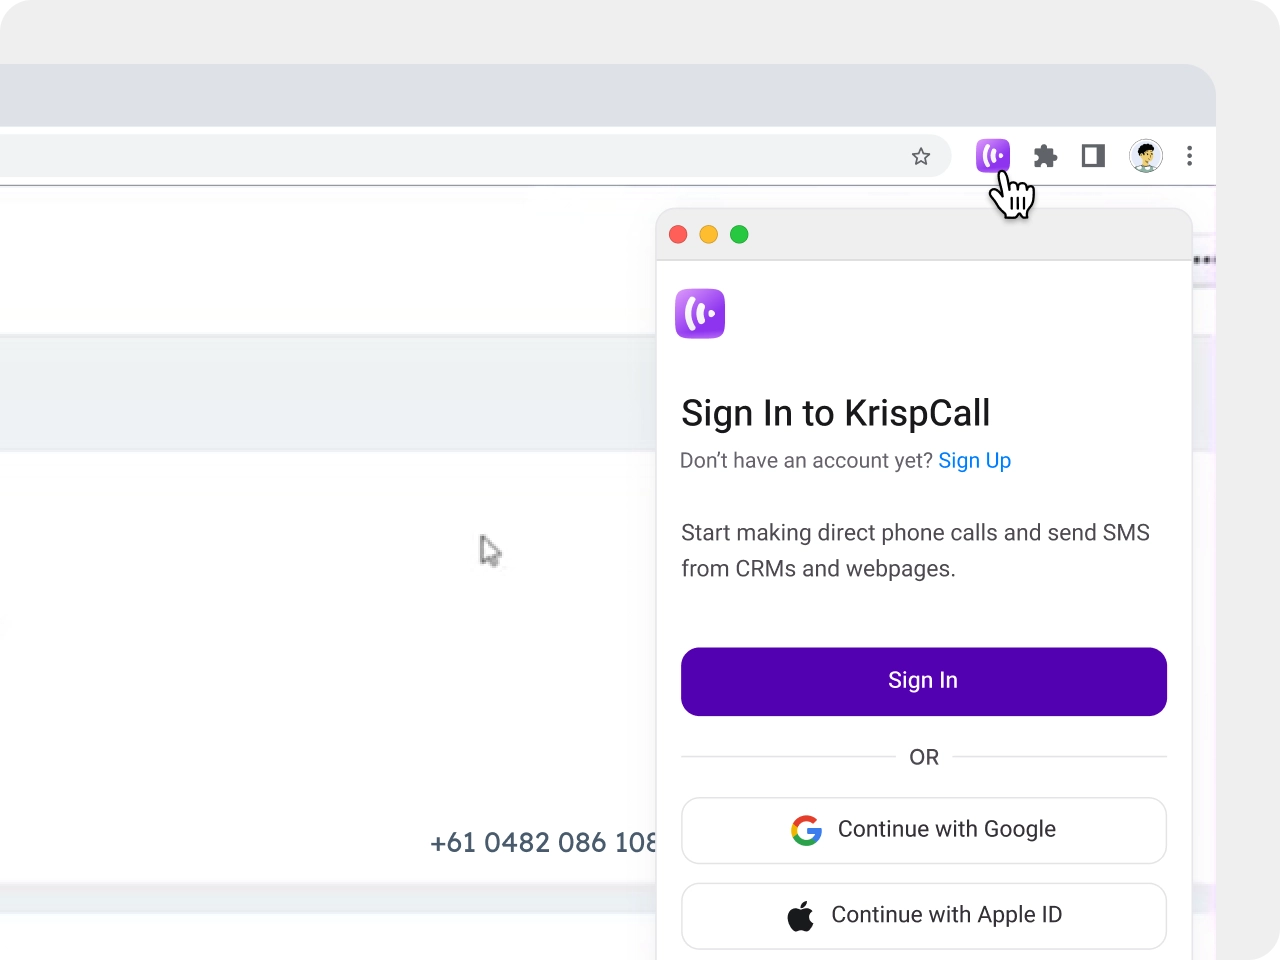Click the "Sign In to KrispCall" heading
The width and height of the screenshot is (1280, 960).
pyautogui.click(x=836, y=413)
